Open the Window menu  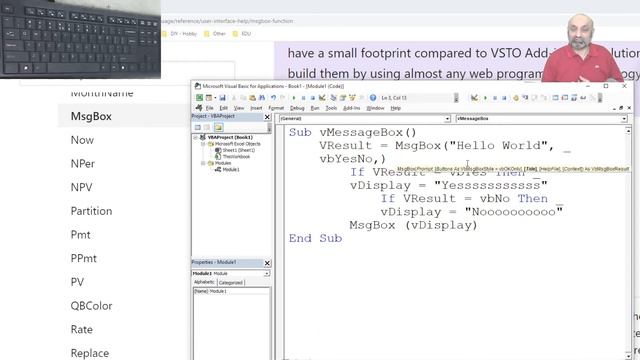click(376, 108)
